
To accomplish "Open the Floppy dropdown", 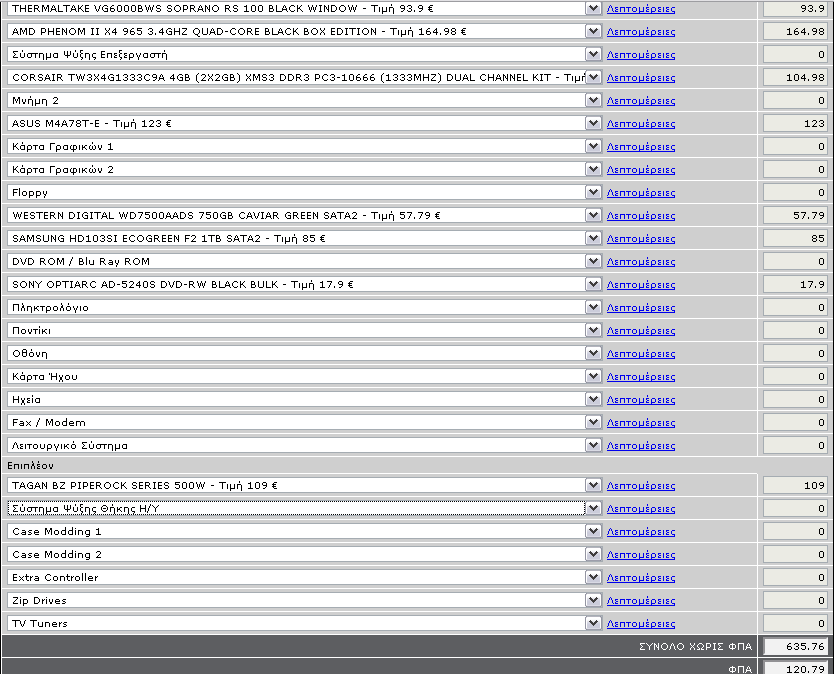I will 304,192.
